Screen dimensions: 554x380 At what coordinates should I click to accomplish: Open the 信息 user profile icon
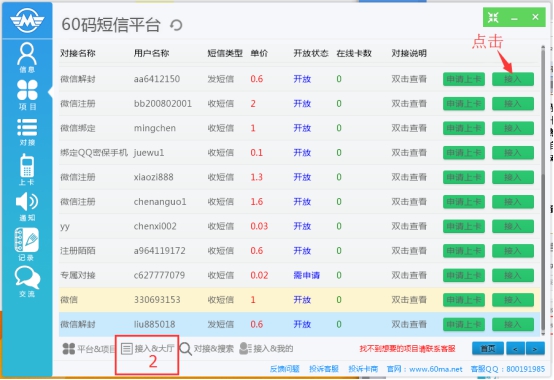coord(27,57)
